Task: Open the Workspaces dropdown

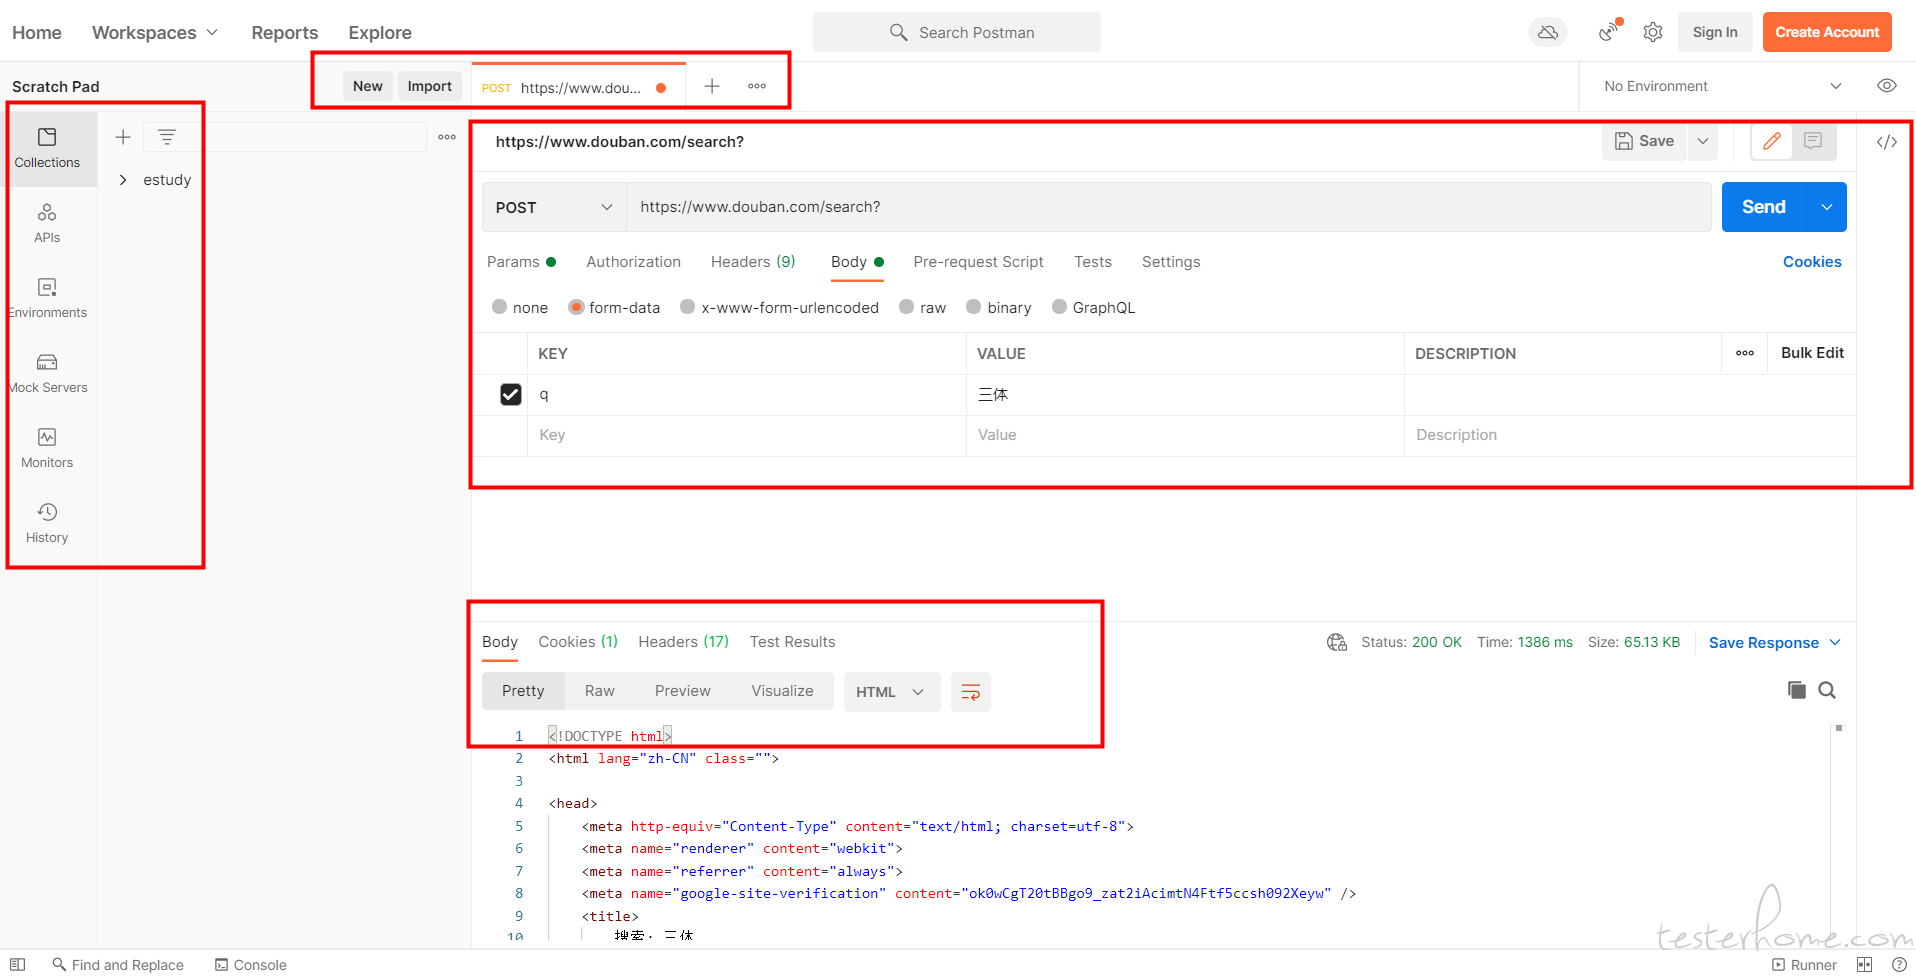Action: [x=155, y=32]
